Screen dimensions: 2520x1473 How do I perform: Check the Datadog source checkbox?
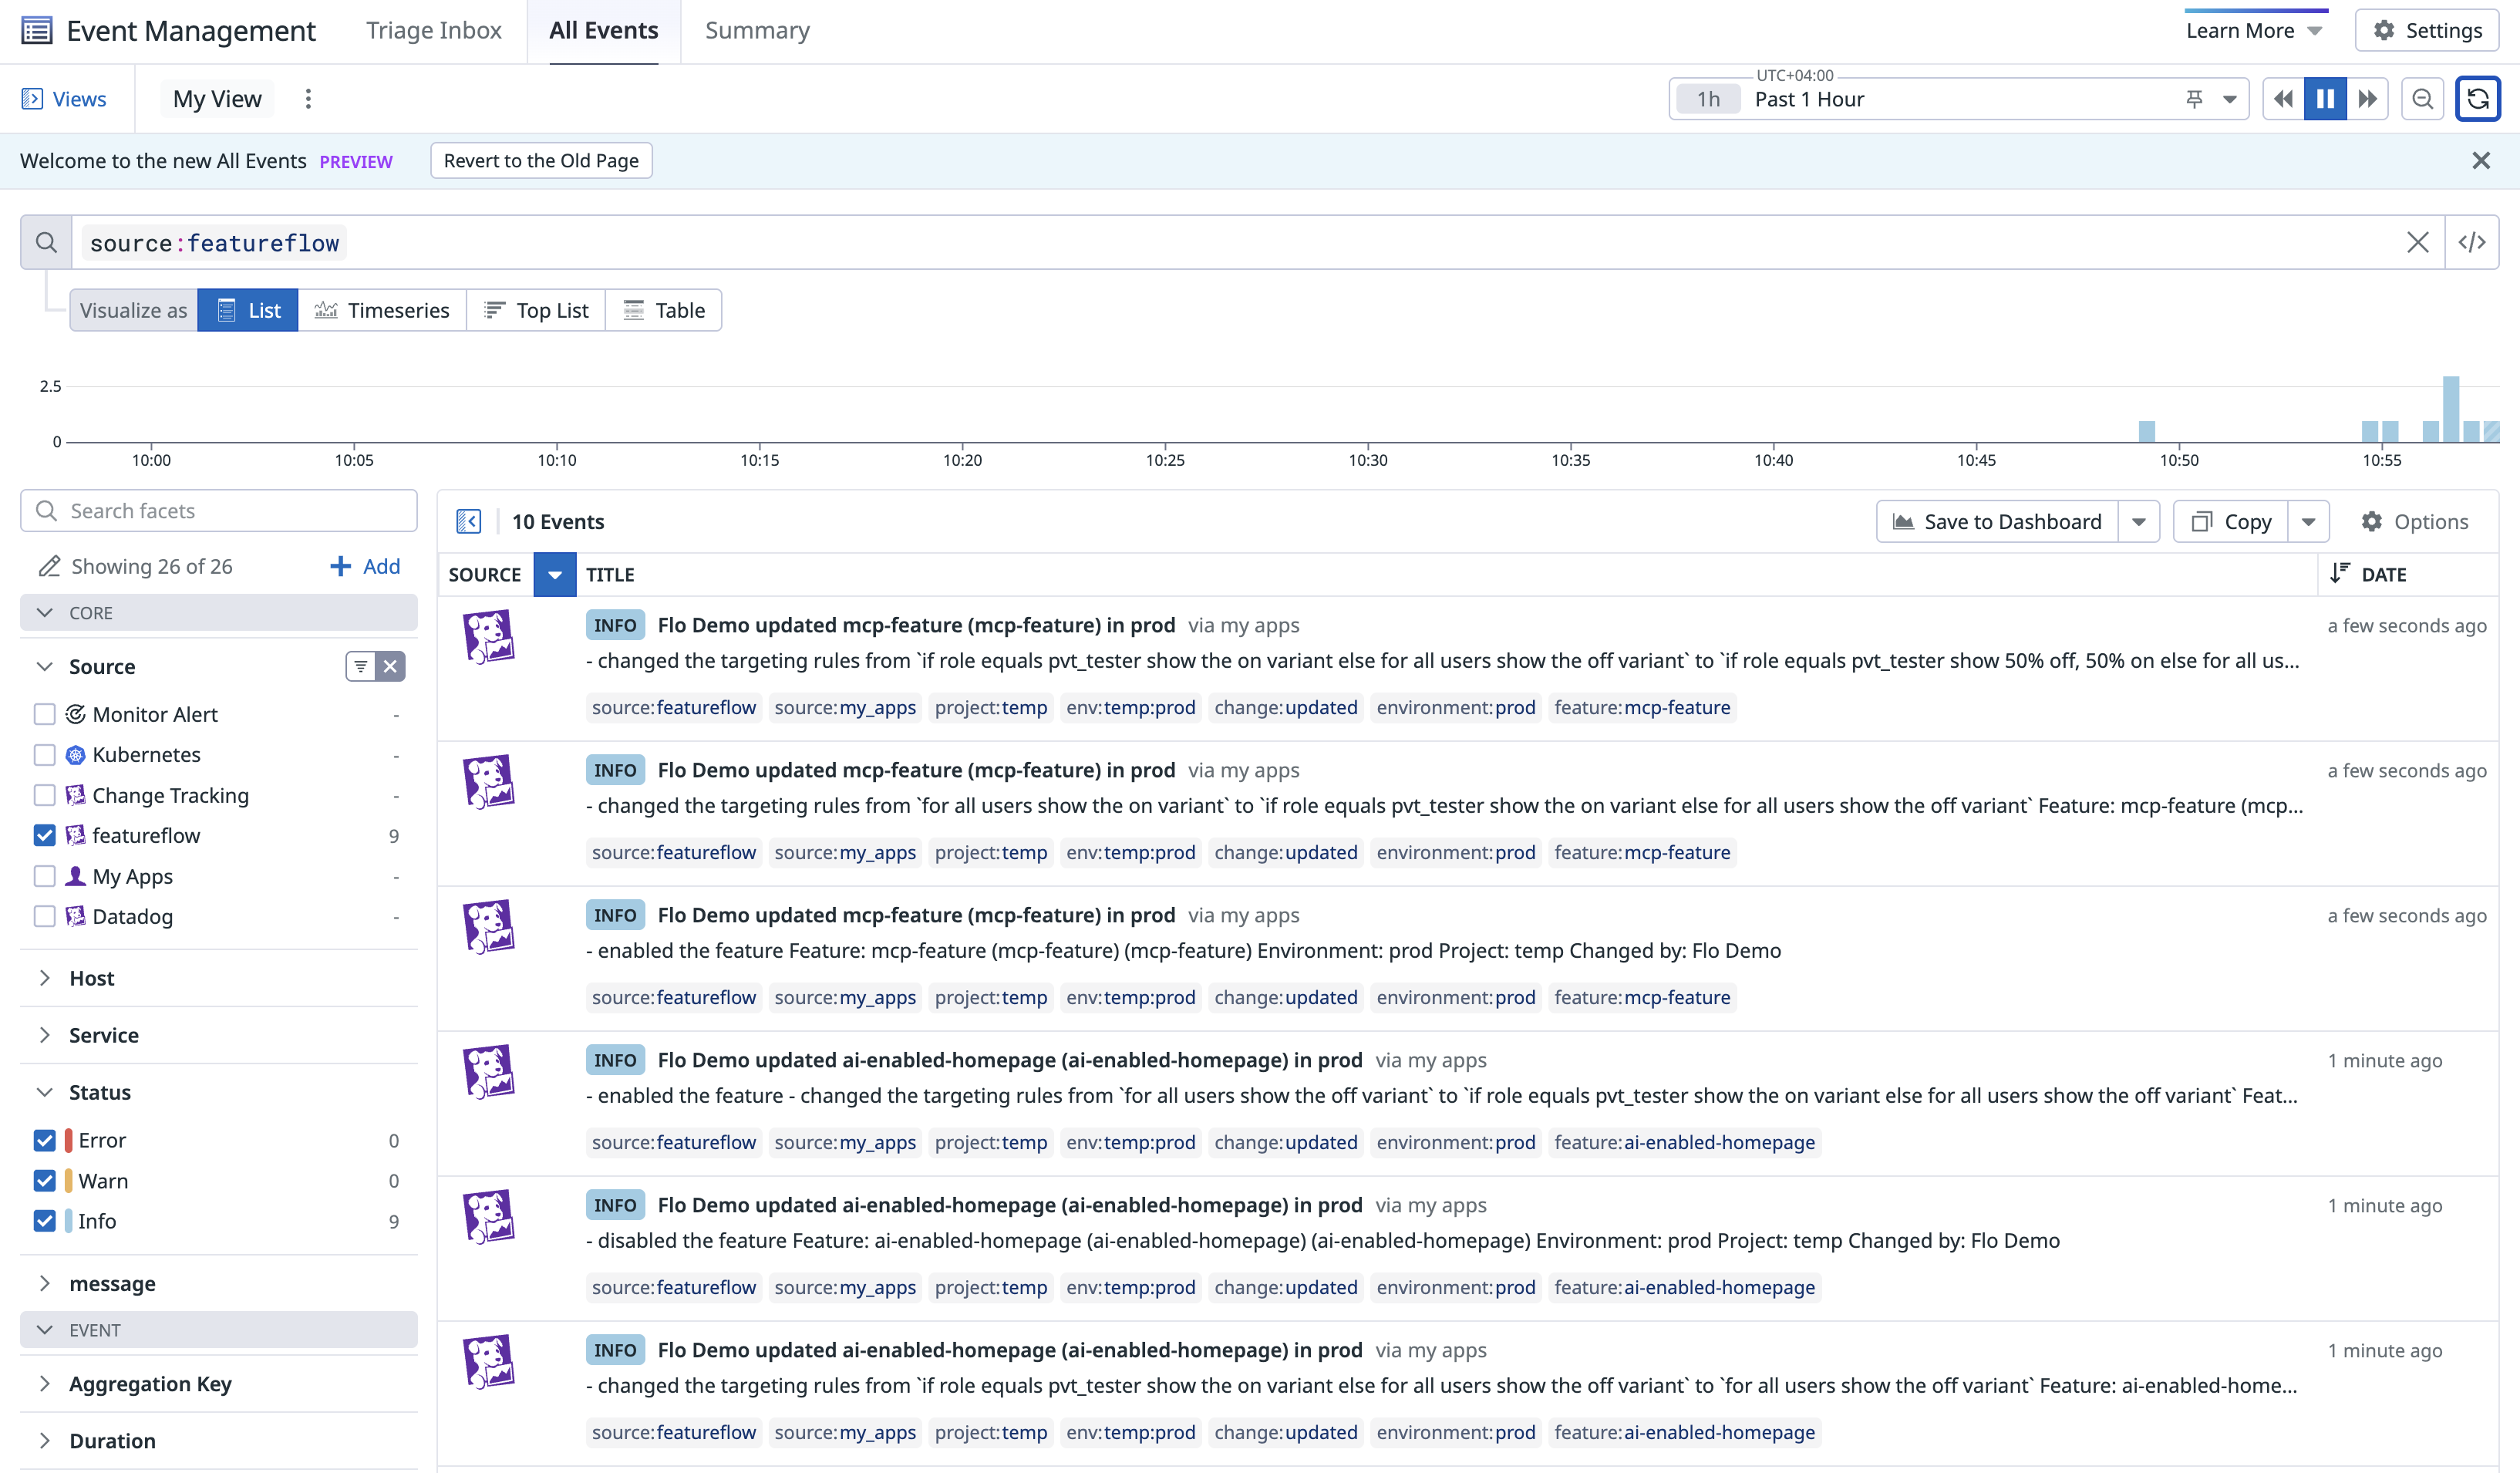point(44,916)
